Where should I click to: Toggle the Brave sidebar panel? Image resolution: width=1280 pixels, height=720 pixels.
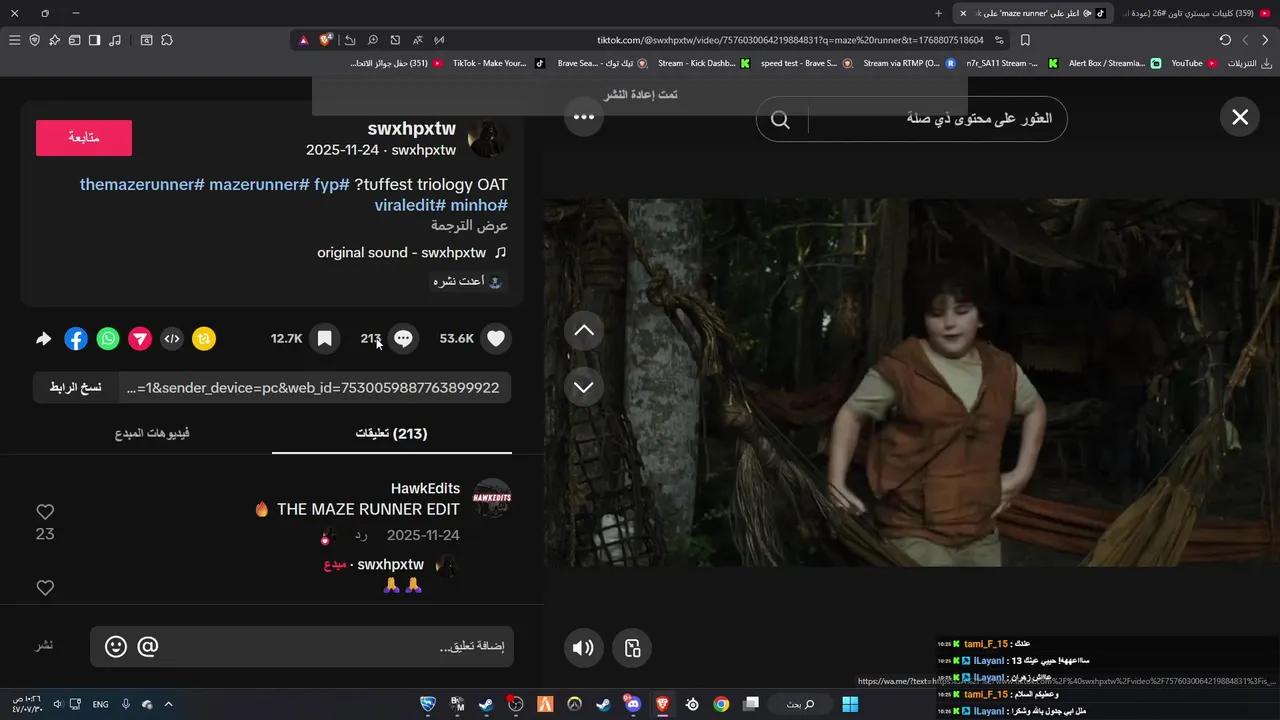click(x=94, y=40)
